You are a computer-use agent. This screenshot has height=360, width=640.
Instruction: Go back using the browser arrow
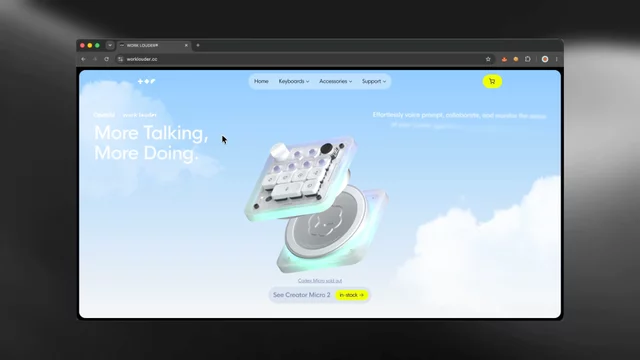83,59
